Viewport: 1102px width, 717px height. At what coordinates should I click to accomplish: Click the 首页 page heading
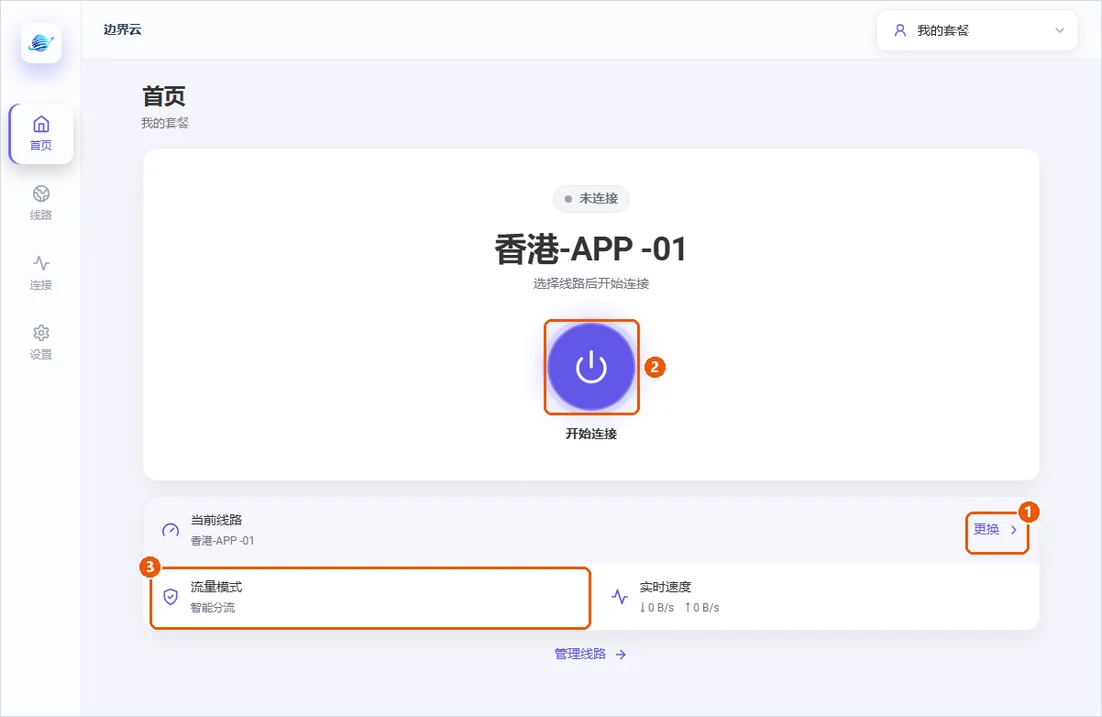click(x=164, y=96)
